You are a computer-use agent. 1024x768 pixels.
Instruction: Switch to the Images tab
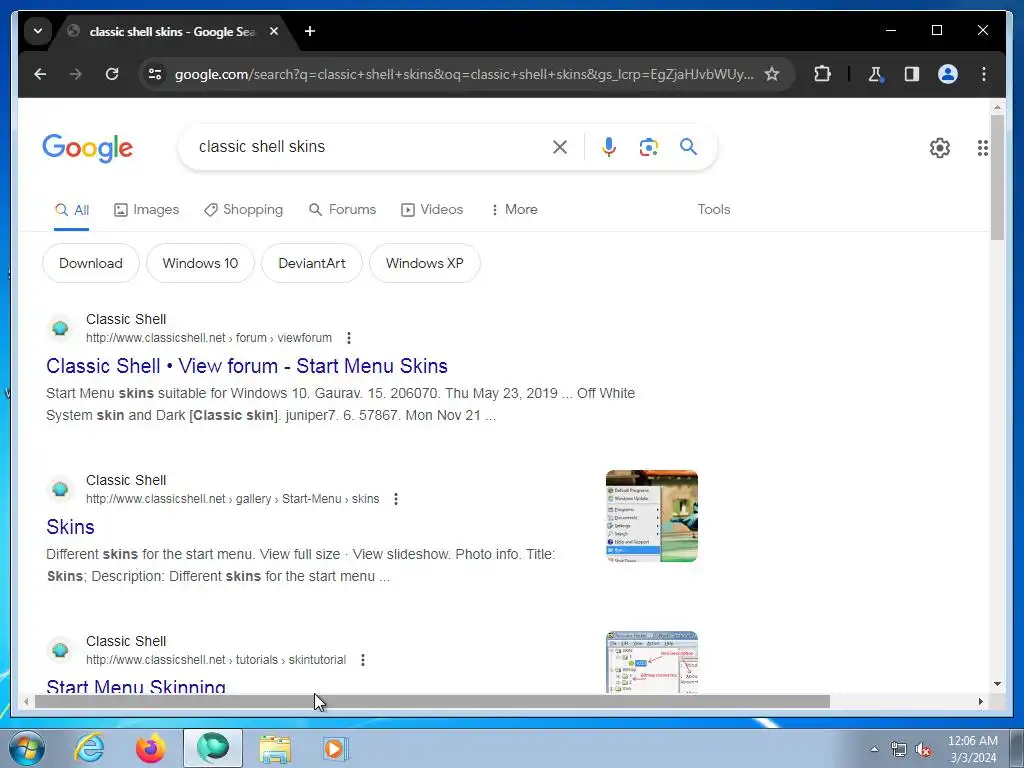point(146,210)
